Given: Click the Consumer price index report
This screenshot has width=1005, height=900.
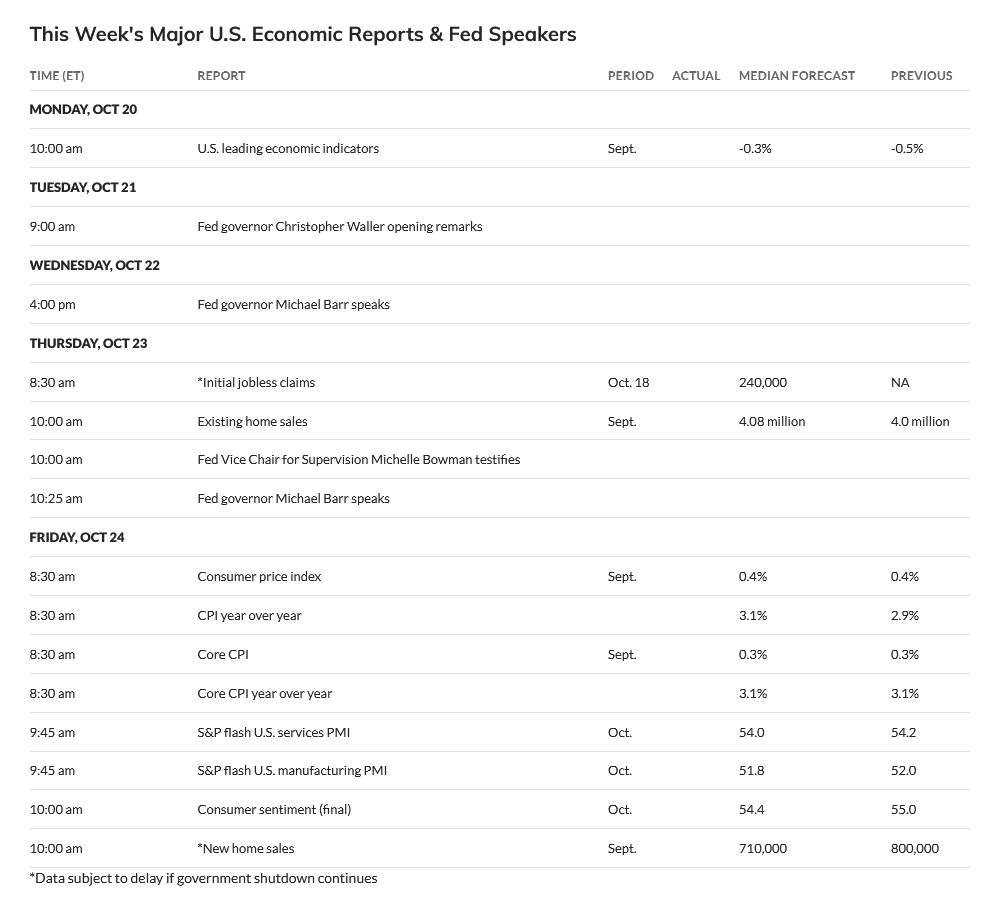Looking at the screenshot, I should (x=259, y=576).
